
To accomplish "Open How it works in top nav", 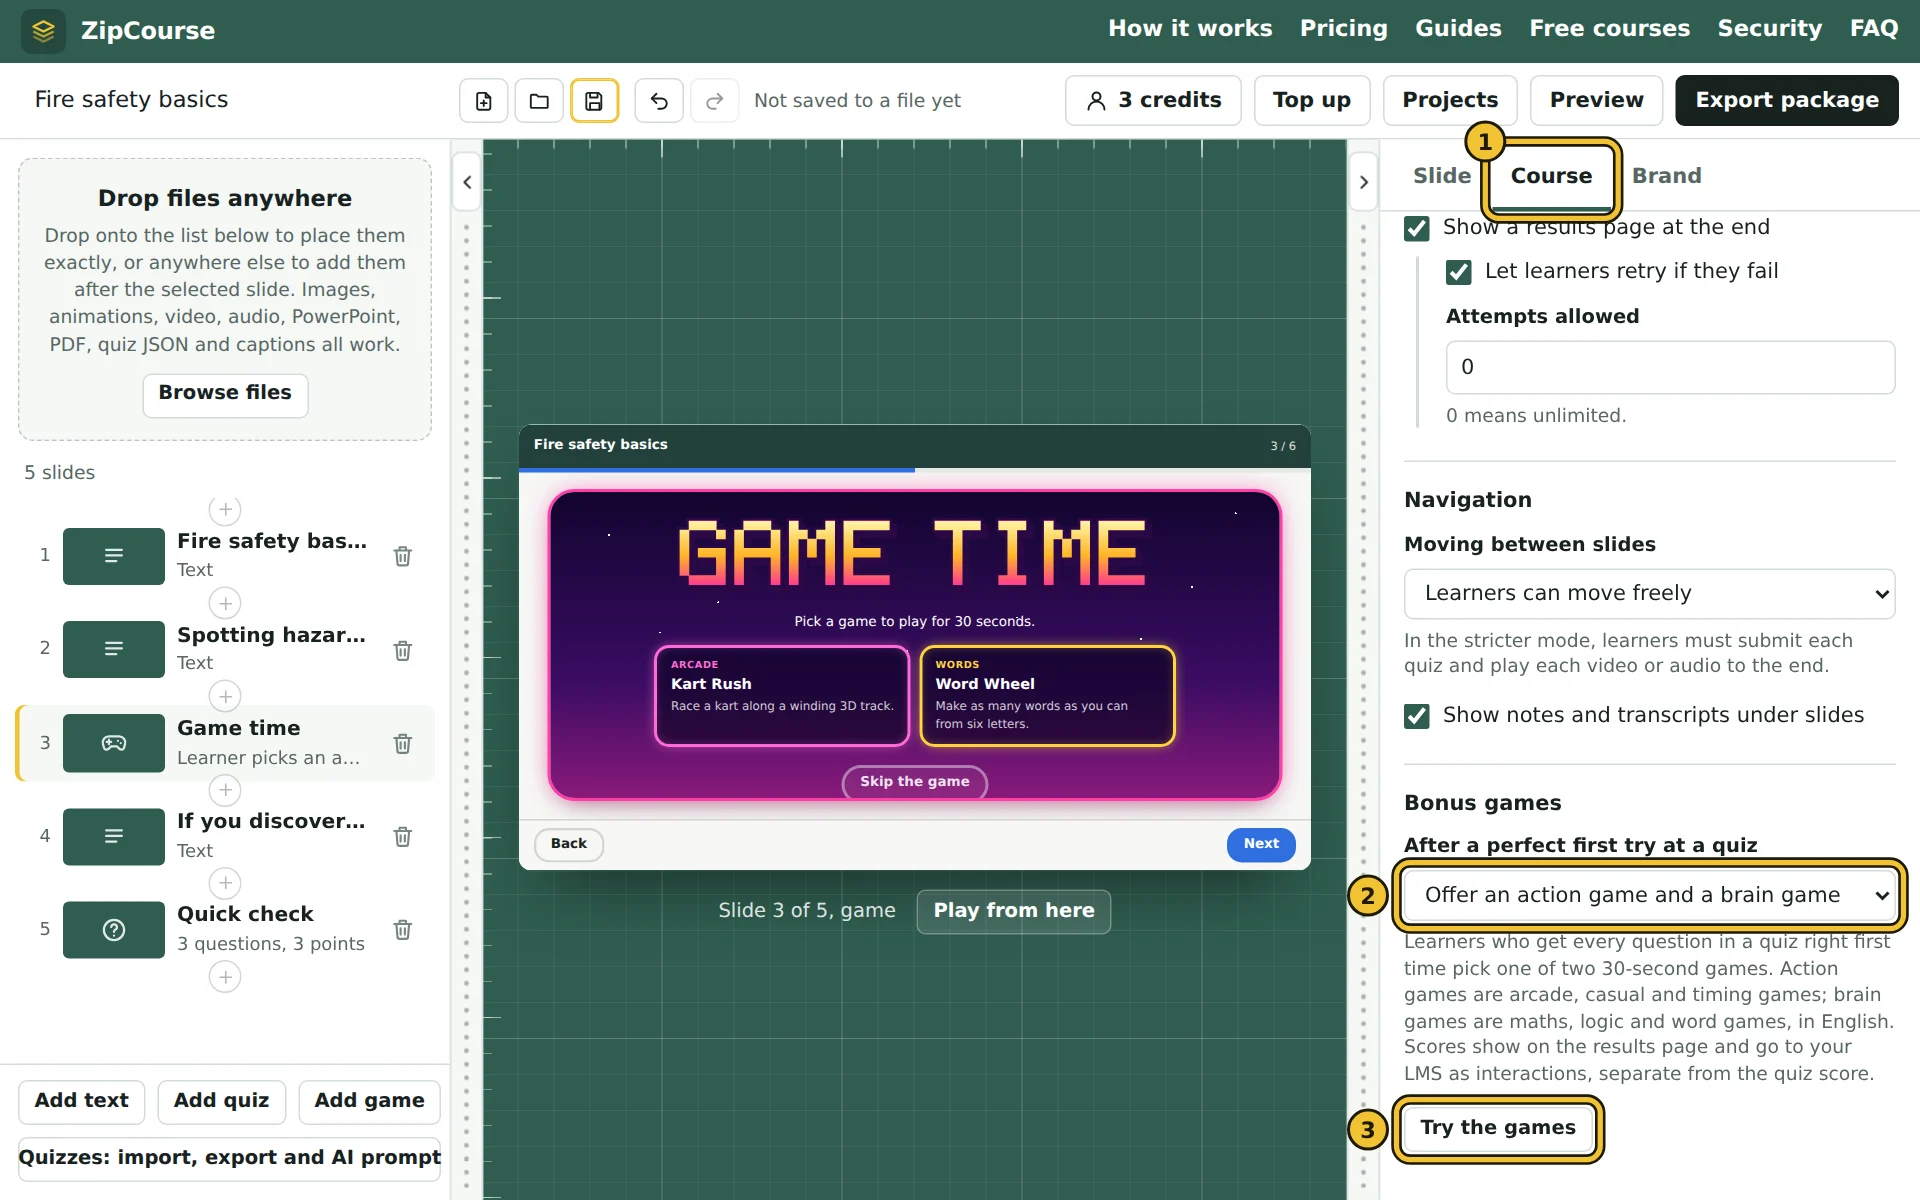I will (x=1190, y=29).
